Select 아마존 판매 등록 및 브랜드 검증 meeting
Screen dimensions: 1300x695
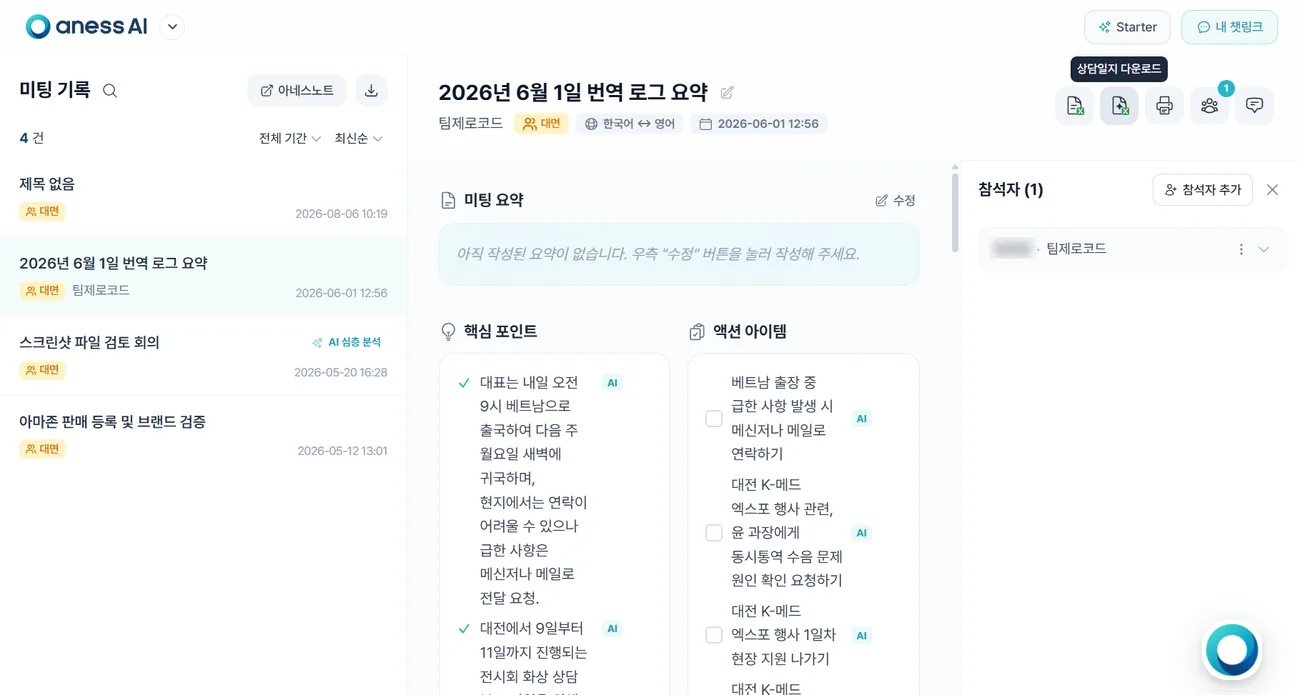click(x=203, y=435)
